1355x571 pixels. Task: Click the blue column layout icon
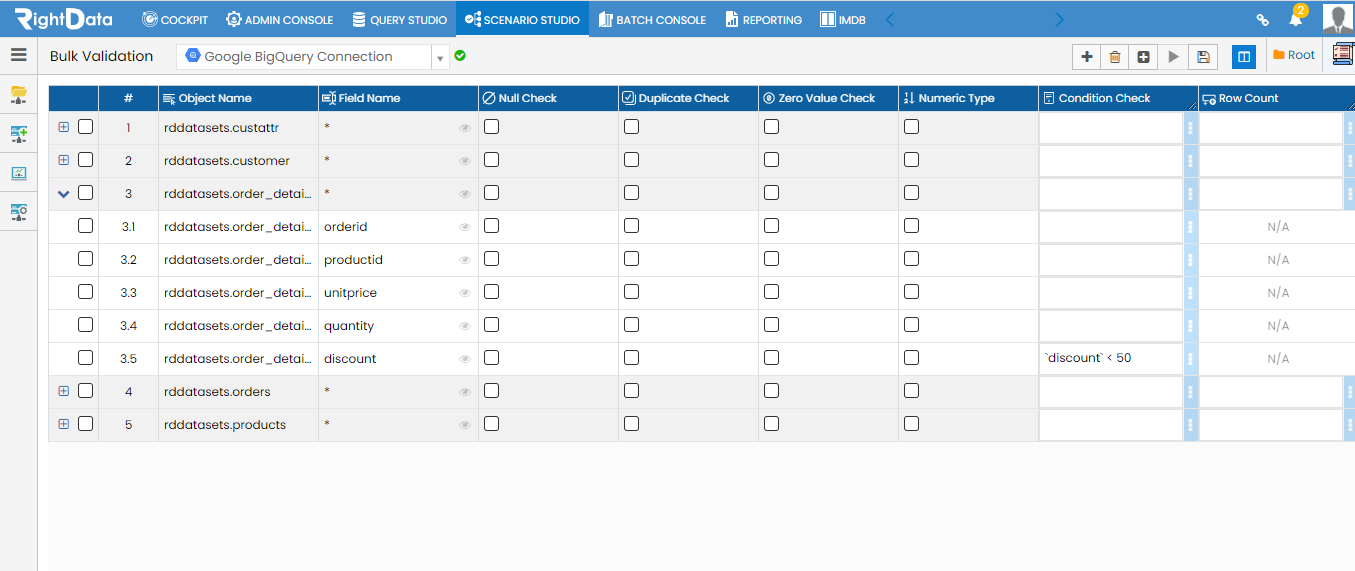pos(1244,57)
